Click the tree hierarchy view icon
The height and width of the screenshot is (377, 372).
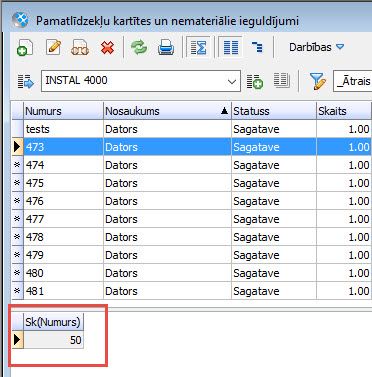point(257,47)
